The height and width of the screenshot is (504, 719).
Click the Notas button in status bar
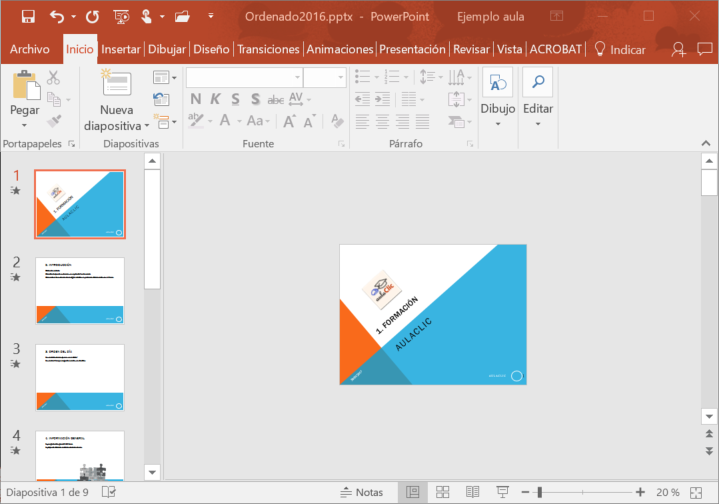coord(362,493)
